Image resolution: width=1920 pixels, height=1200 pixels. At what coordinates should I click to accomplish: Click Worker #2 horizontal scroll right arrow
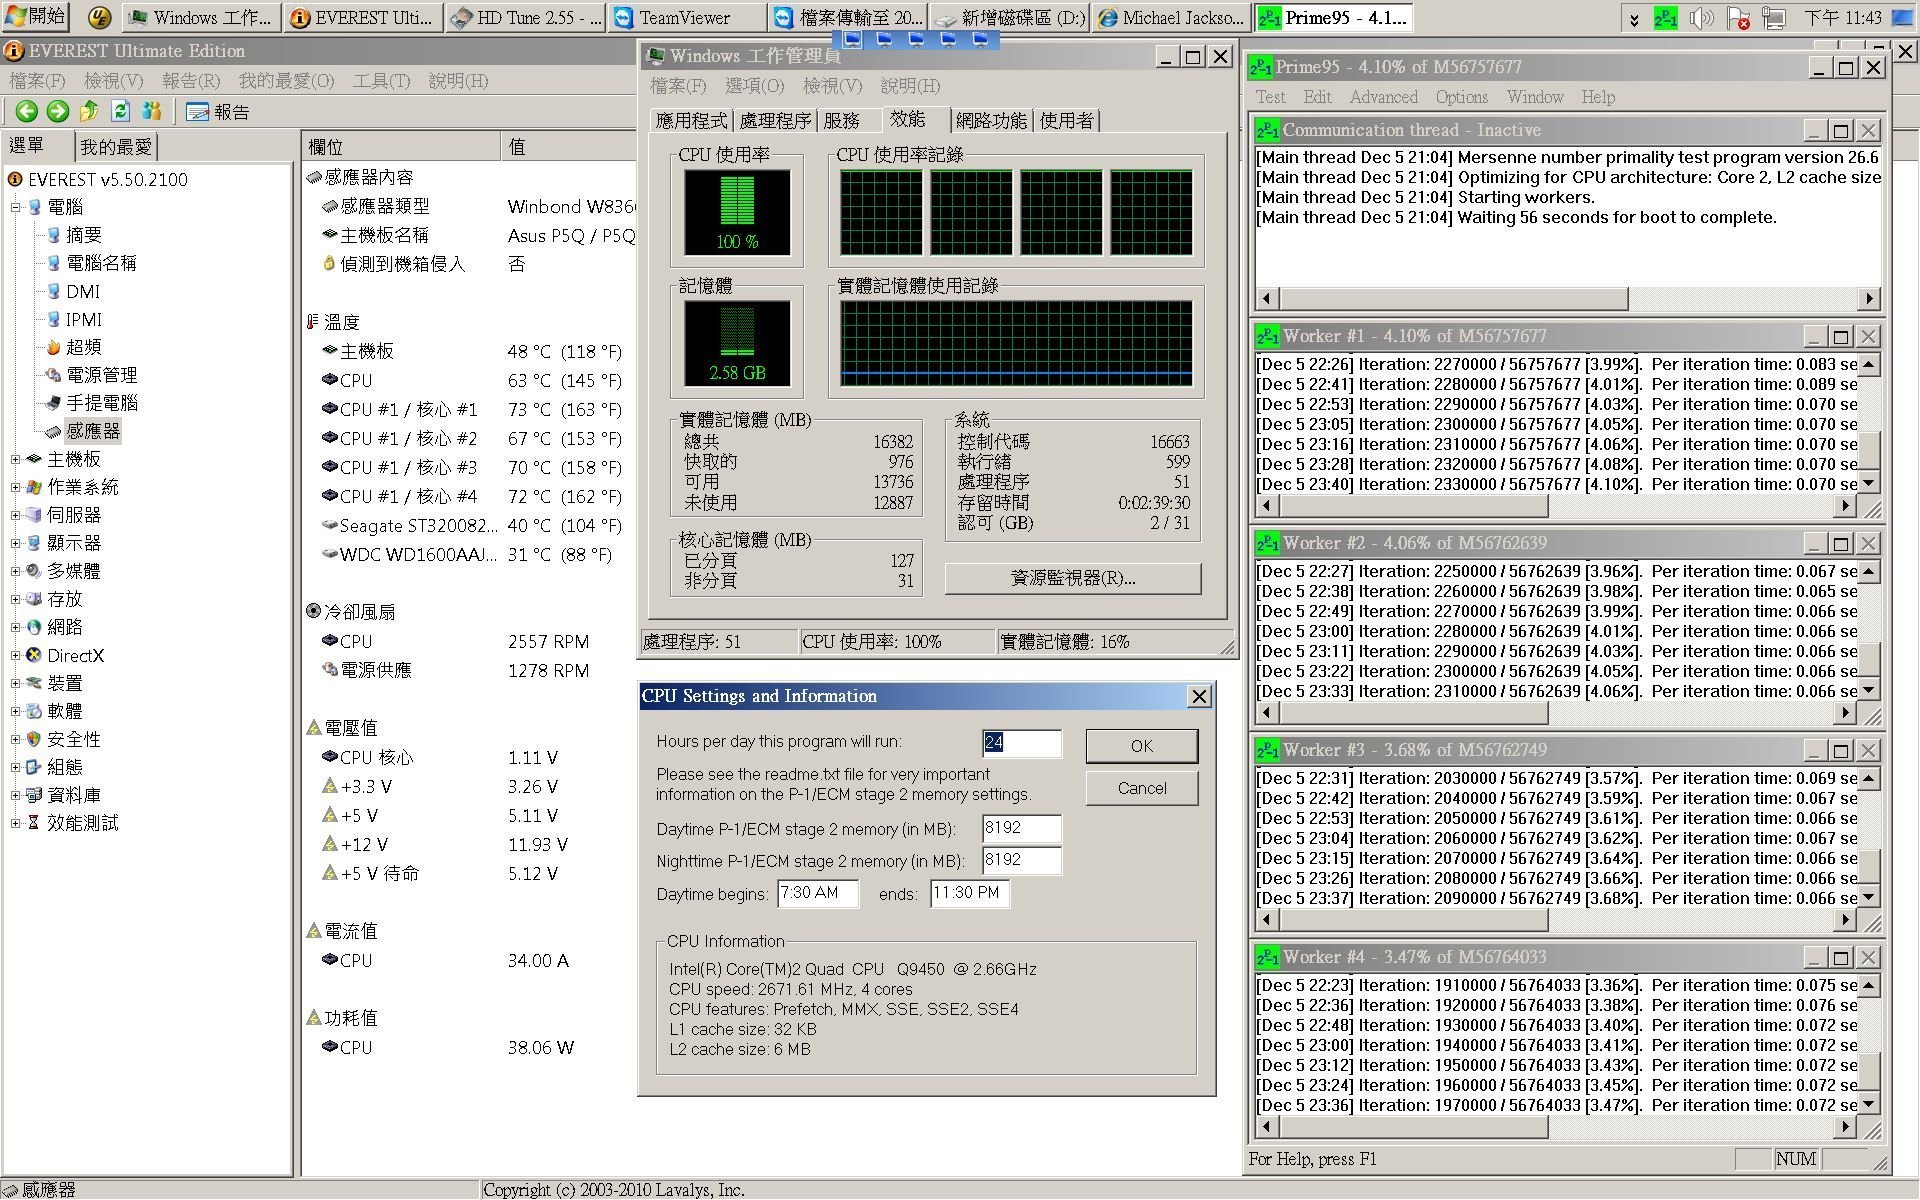(x=1846, y=712)
